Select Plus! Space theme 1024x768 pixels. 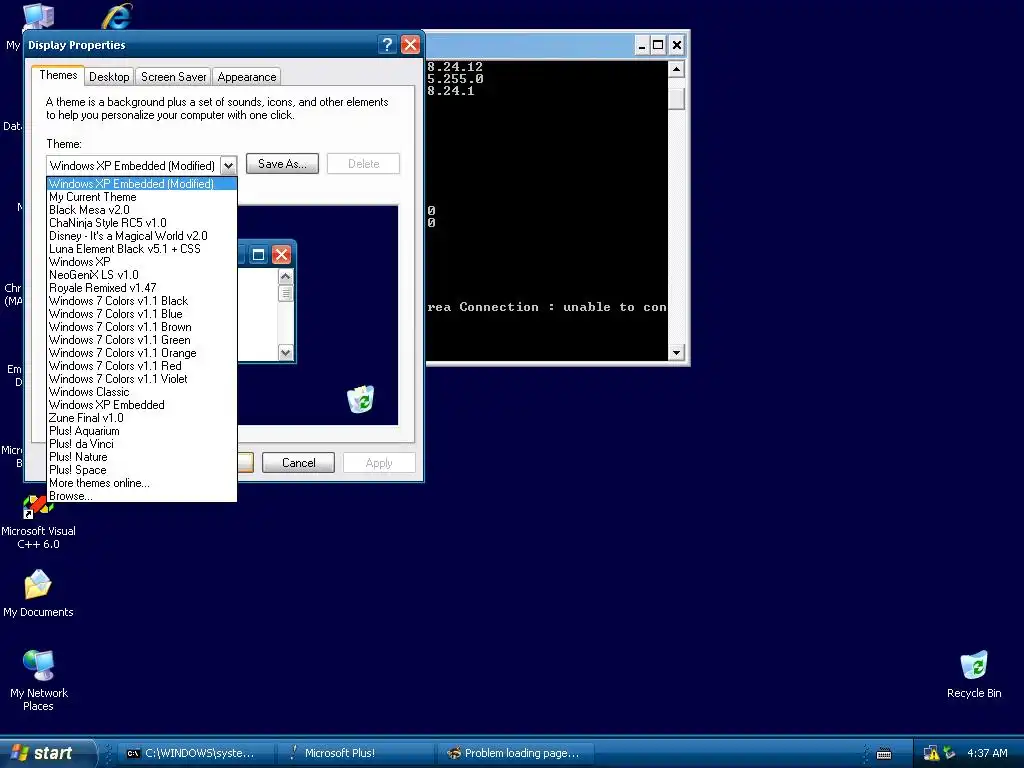click(142, 470)
